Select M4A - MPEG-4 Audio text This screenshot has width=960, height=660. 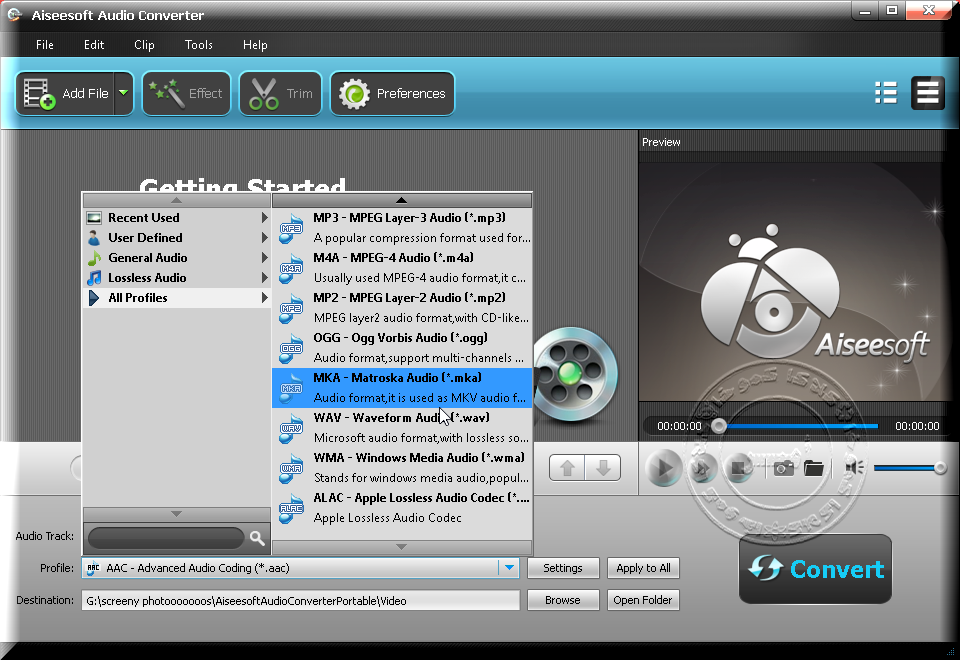click(x=394, y=258)
